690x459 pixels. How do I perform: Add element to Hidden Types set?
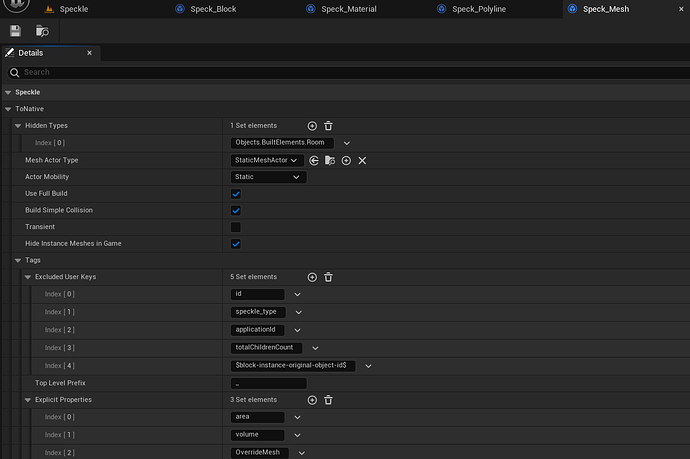coord(312,126)
